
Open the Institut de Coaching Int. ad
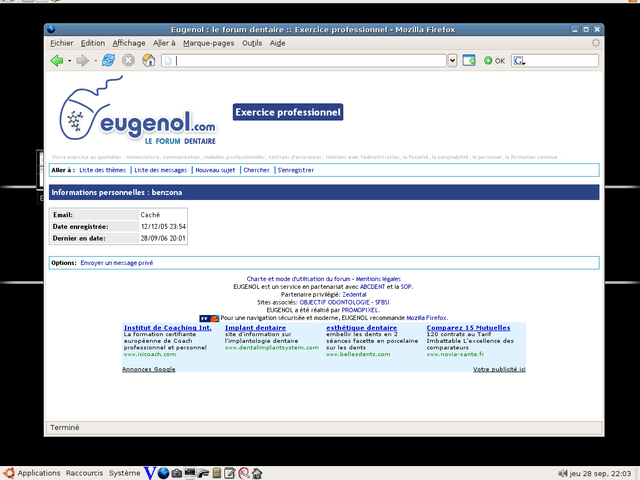(x=168, y=328)
